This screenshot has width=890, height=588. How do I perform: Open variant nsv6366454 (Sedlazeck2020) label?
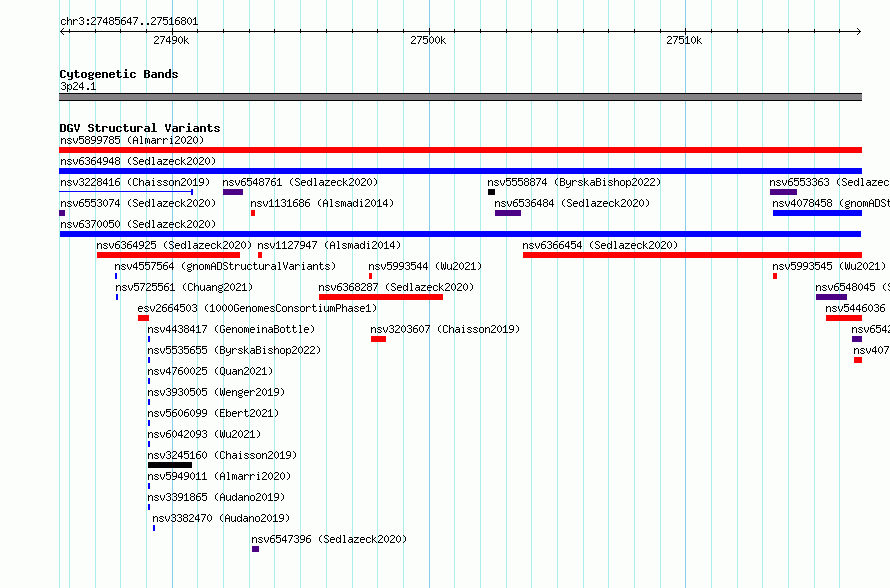(601, 245)
